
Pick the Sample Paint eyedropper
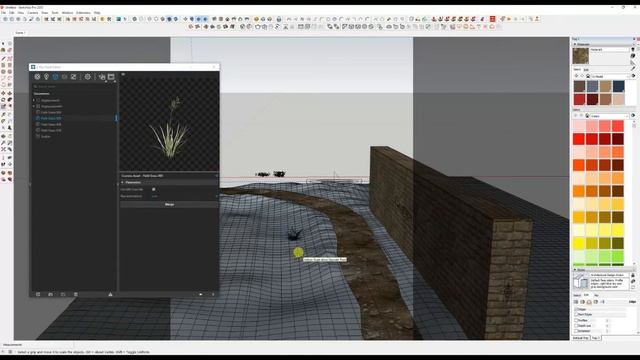point(633,69)
